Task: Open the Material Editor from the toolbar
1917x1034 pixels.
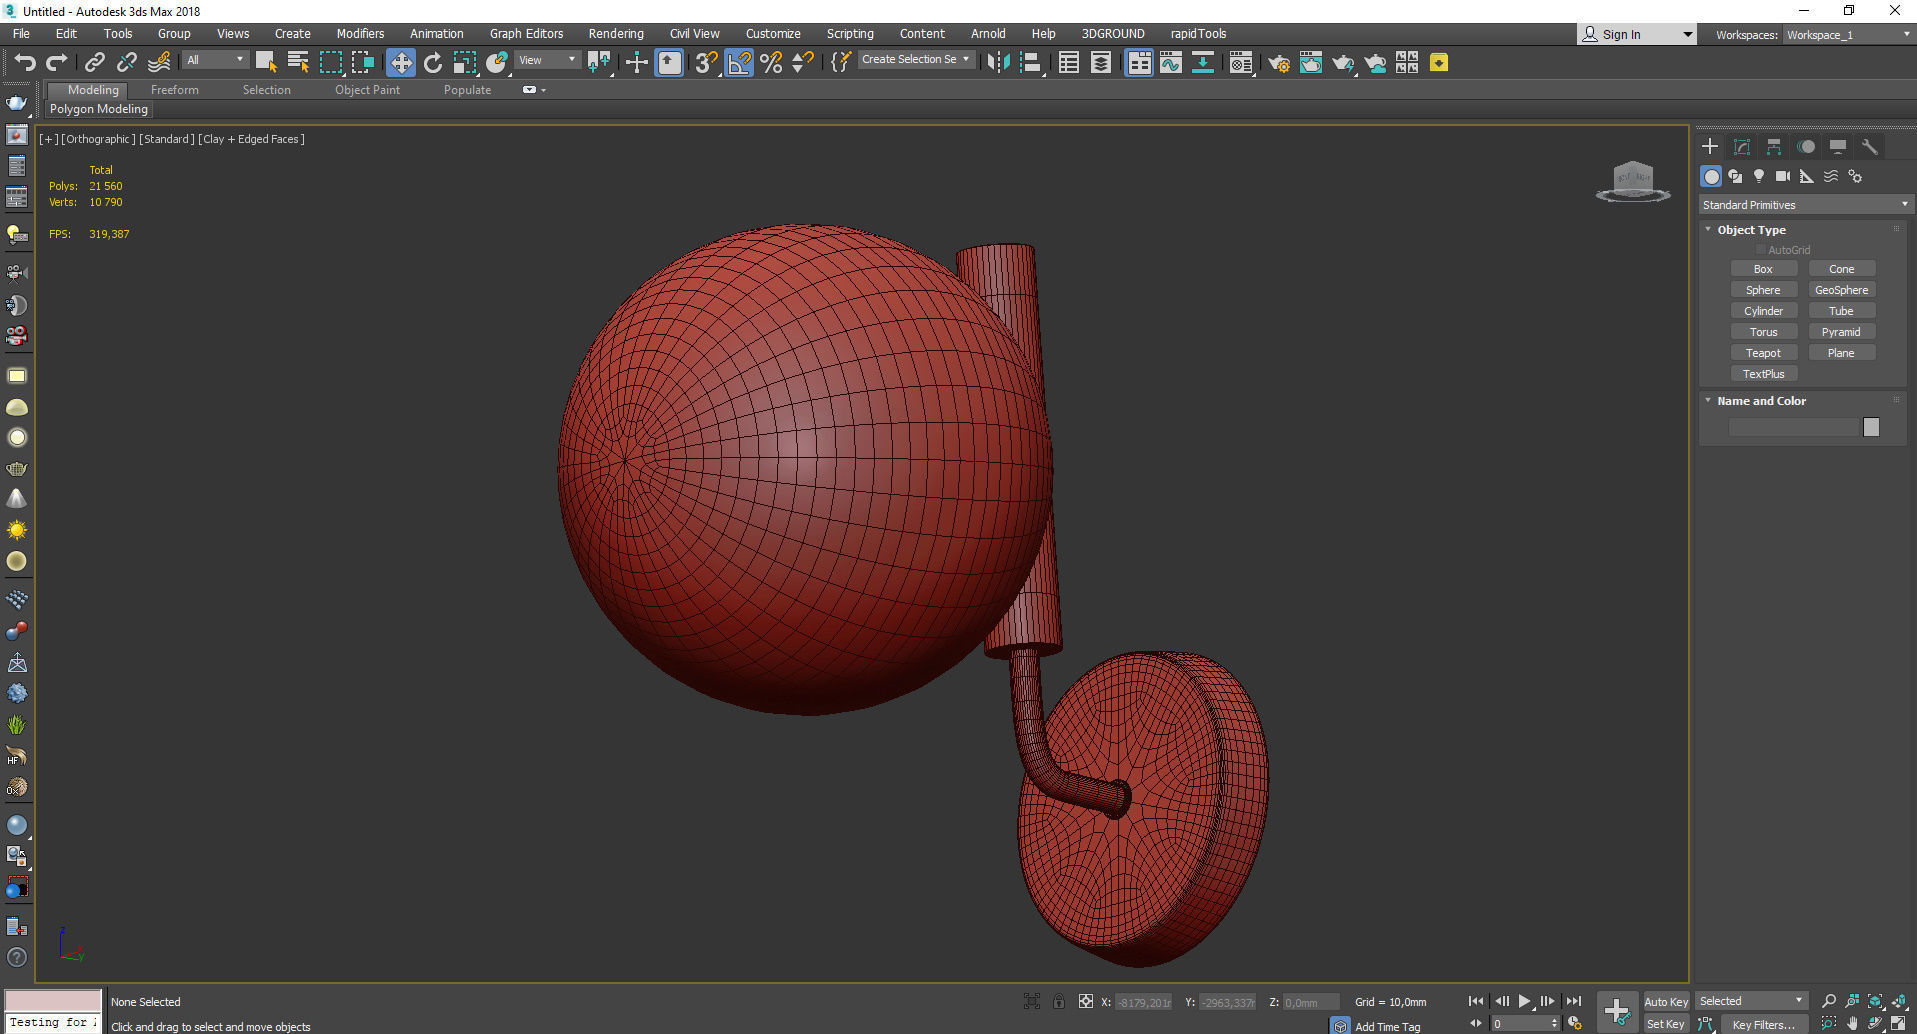Action: [x=1241, y=63]
